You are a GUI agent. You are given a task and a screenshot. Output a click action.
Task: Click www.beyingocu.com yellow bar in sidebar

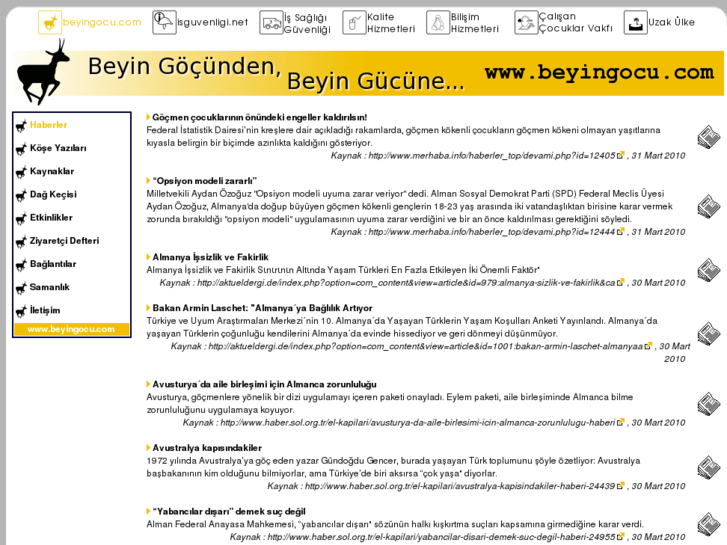(x=71, y=329)
